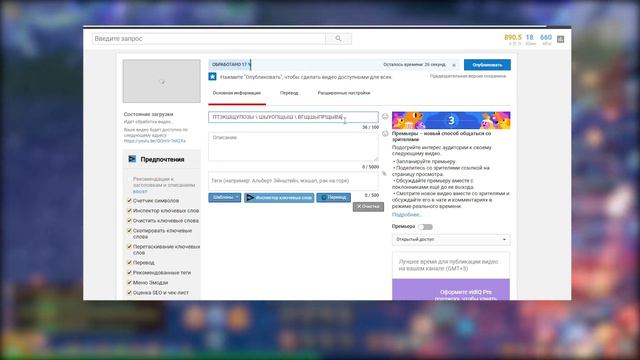Open the Шаблоны templates dropdown
The height and width of the screenshot is (360, 640).
click(224, 198)
